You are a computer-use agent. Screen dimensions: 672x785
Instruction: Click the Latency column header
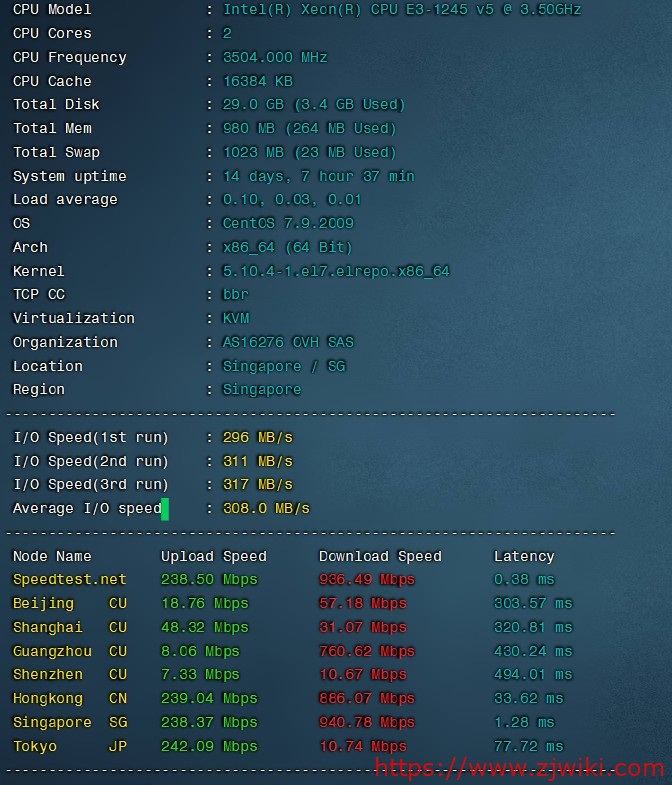pos(524,557)
